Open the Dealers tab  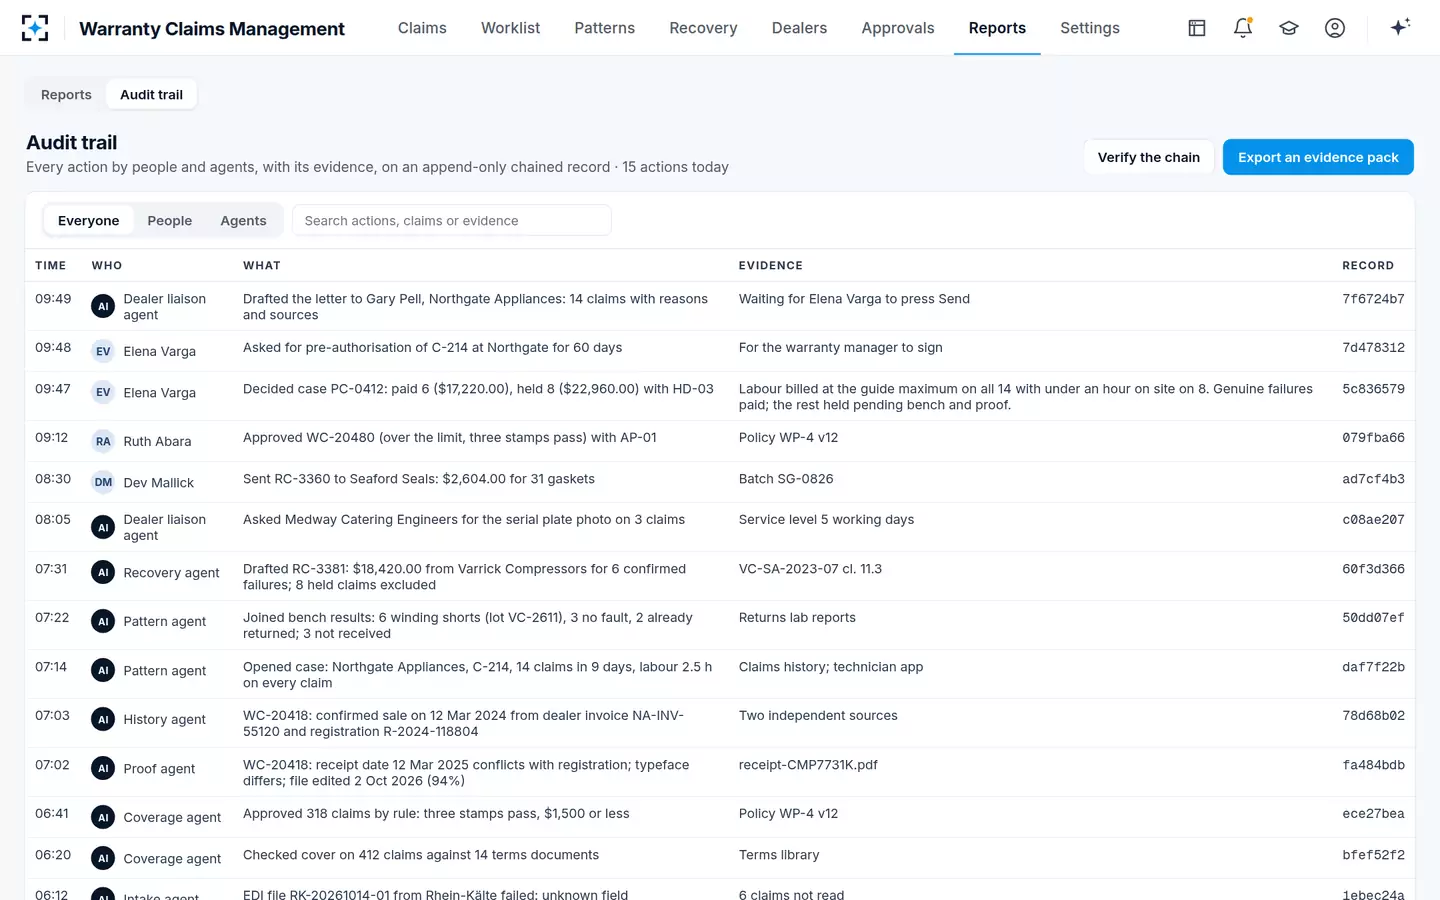click(799, 28)
